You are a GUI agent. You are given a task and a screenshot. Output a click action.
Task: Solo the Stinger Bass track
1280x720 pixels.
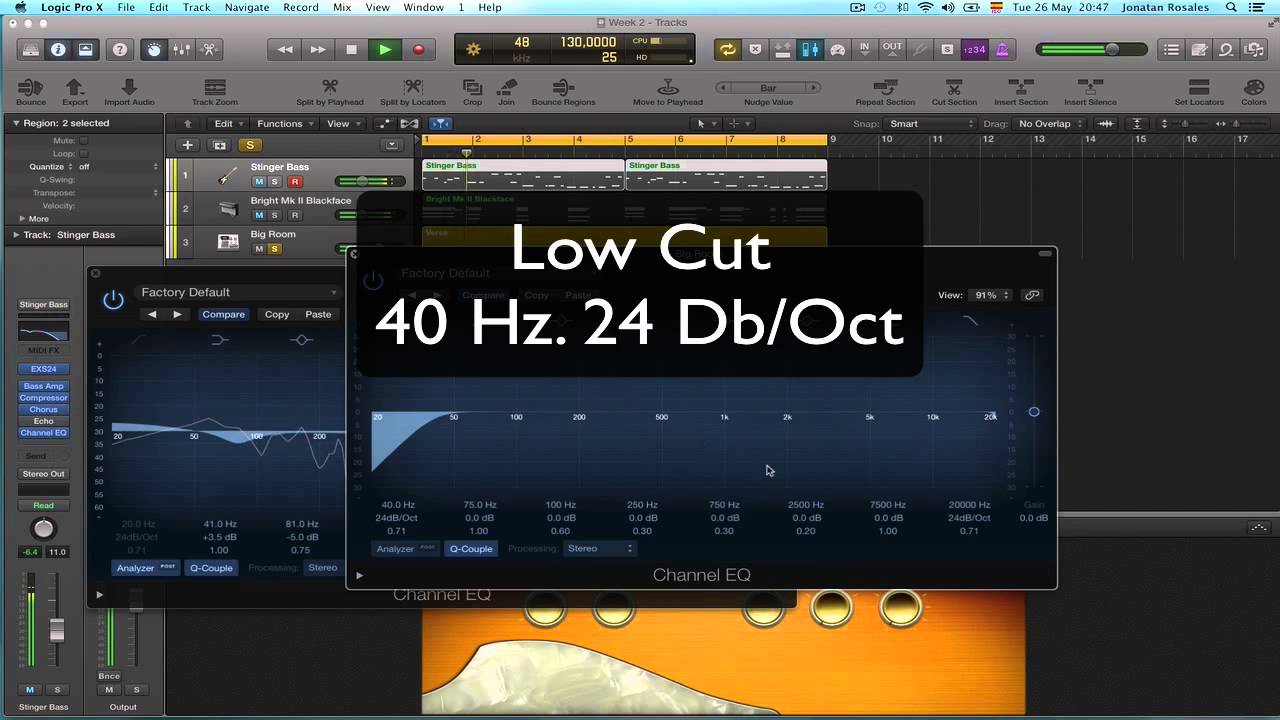point(274,182)
